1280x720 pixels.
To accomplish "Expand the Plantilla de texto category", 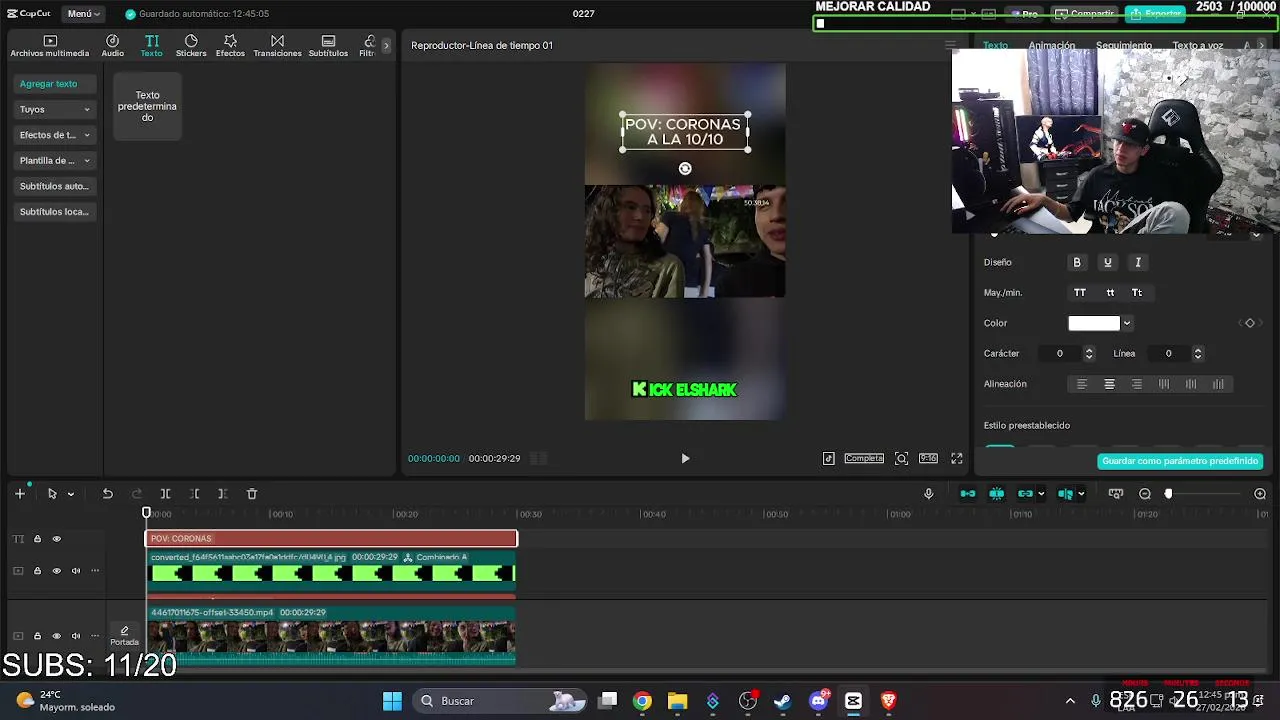I will [x=55, y=160].
